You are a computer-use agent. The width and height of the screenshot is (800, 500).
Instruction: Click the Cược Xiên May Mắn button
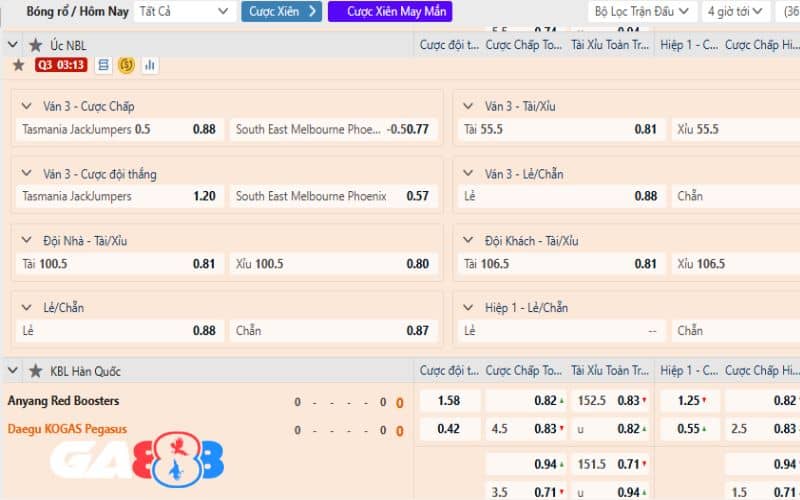390,11
